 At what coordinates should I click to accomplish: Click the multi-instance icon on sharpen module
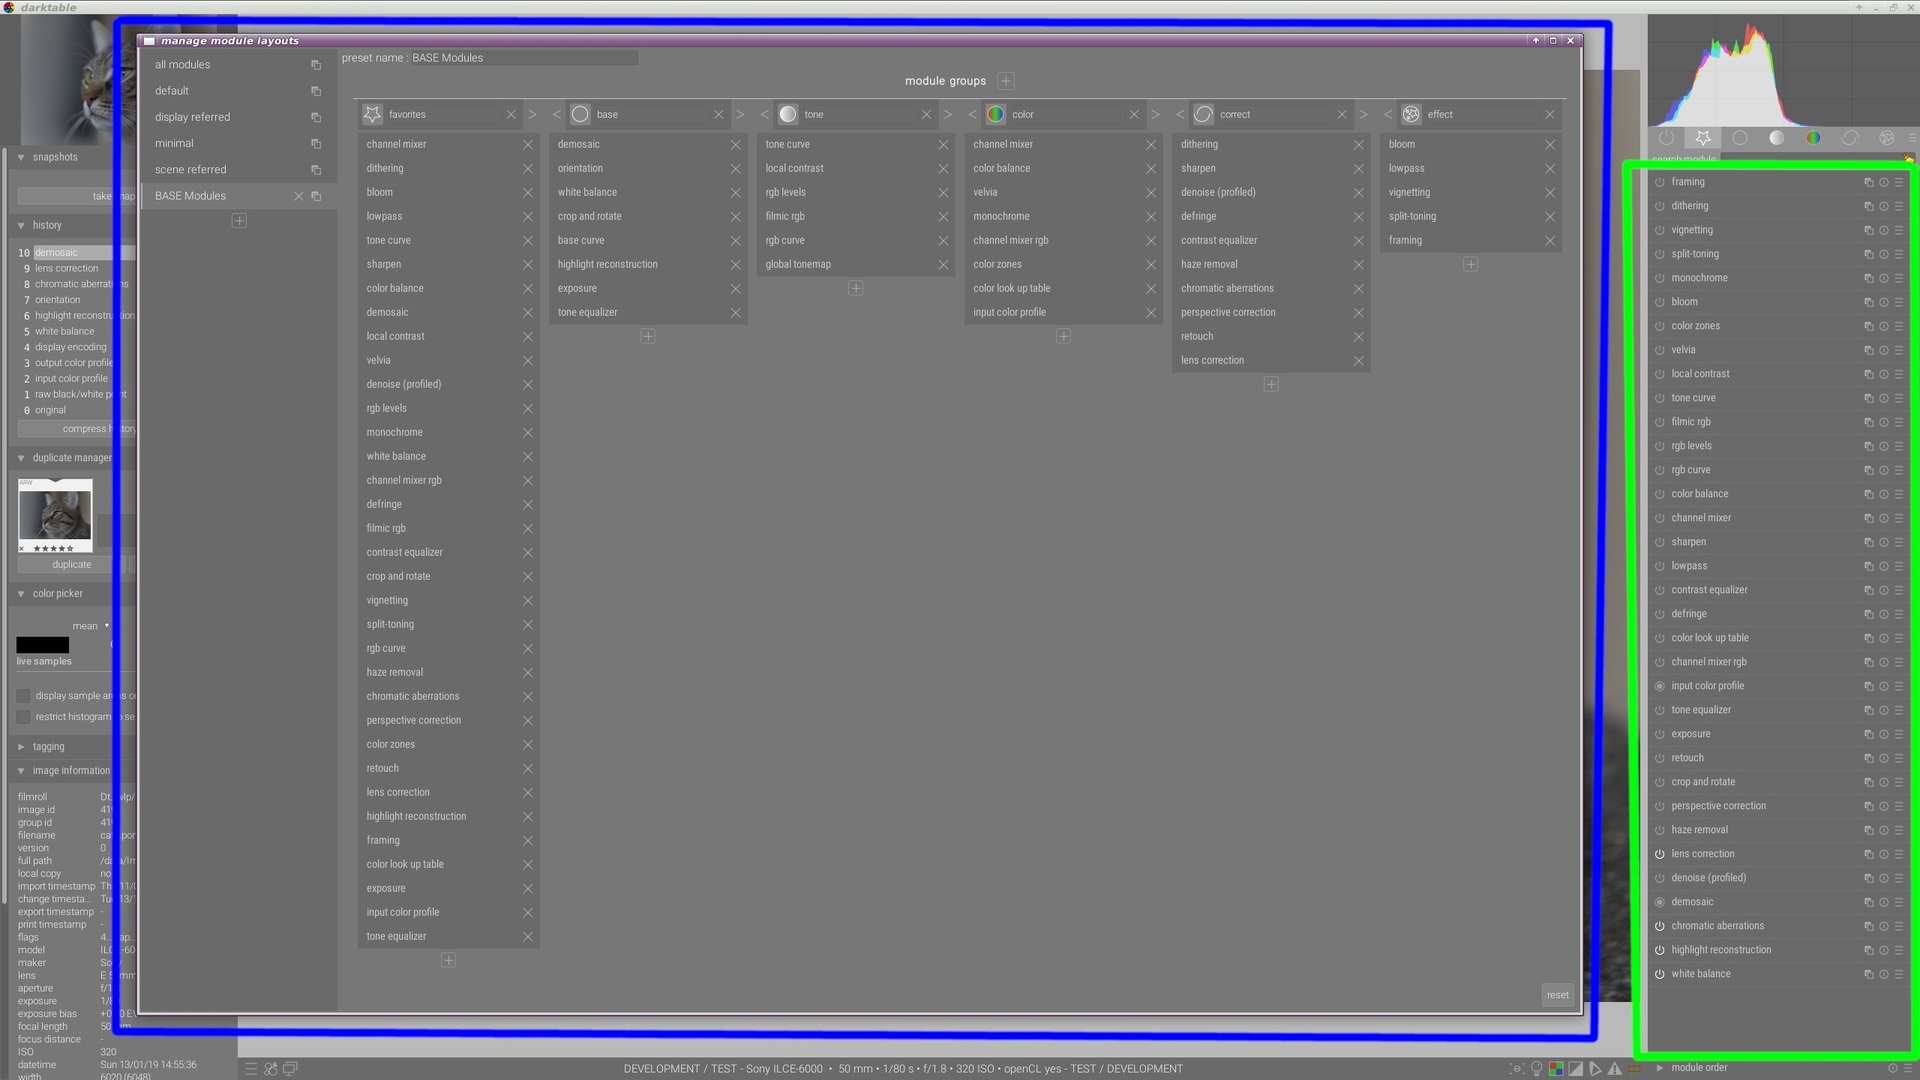pyautogui.click(x=1868, y=542)
